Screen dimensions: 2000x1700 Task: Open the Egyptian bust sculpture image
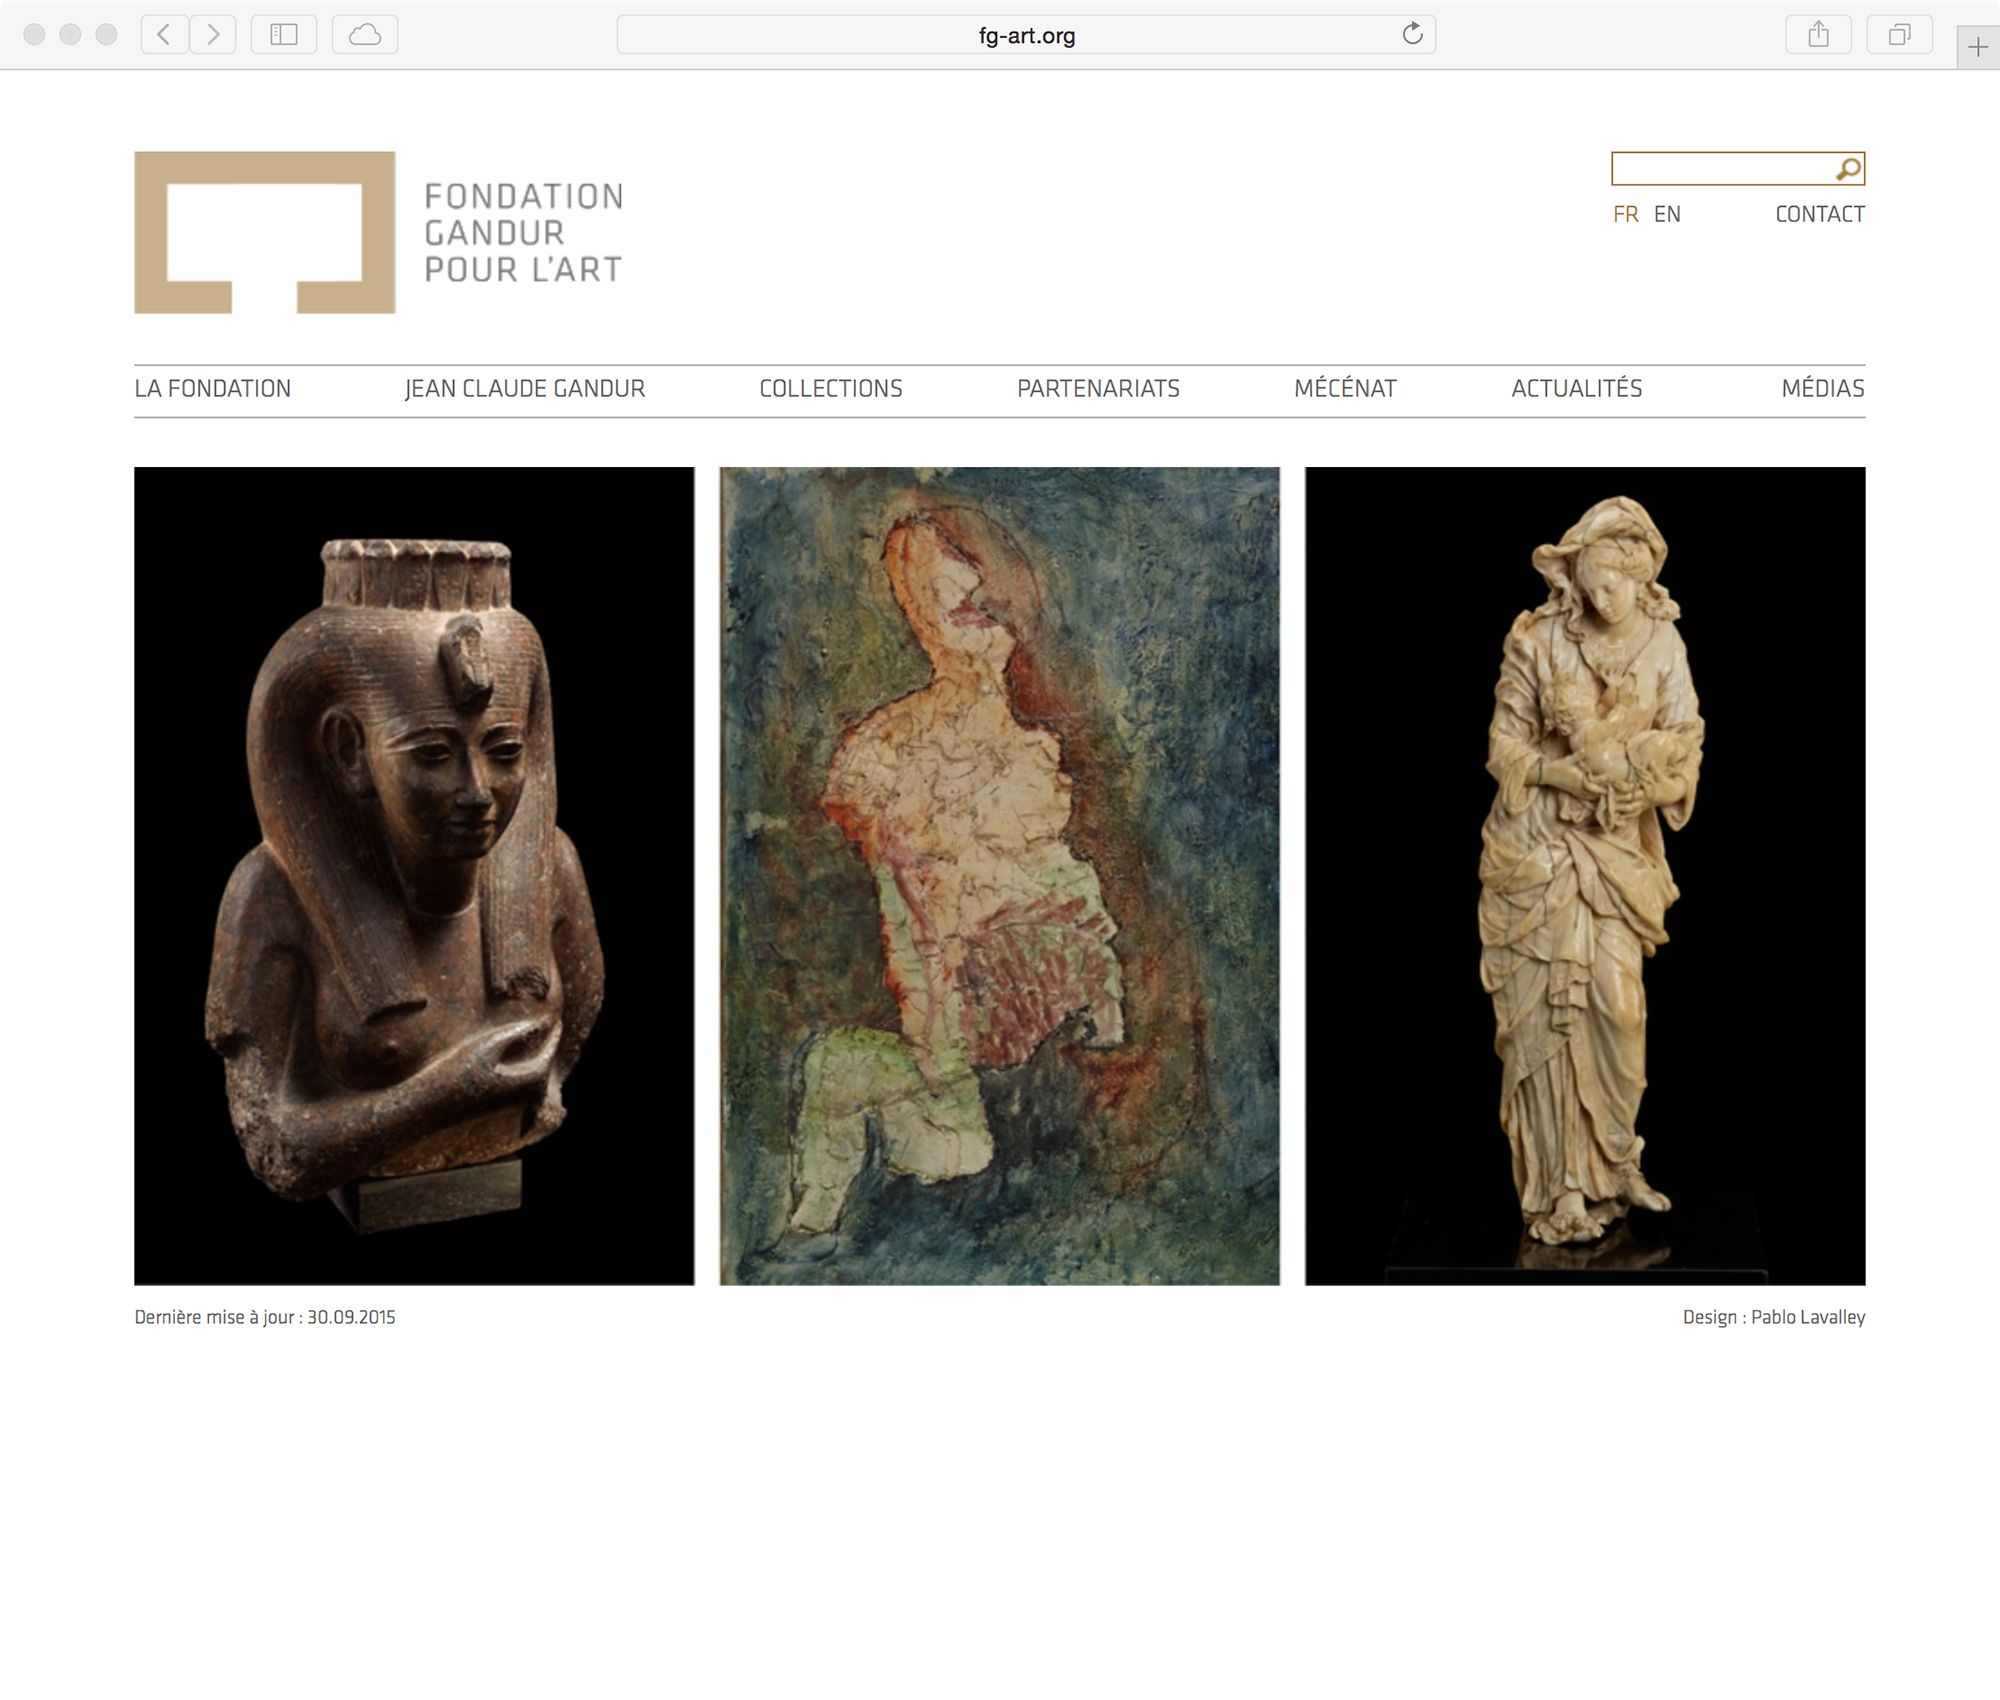click(x=414, y=875)
